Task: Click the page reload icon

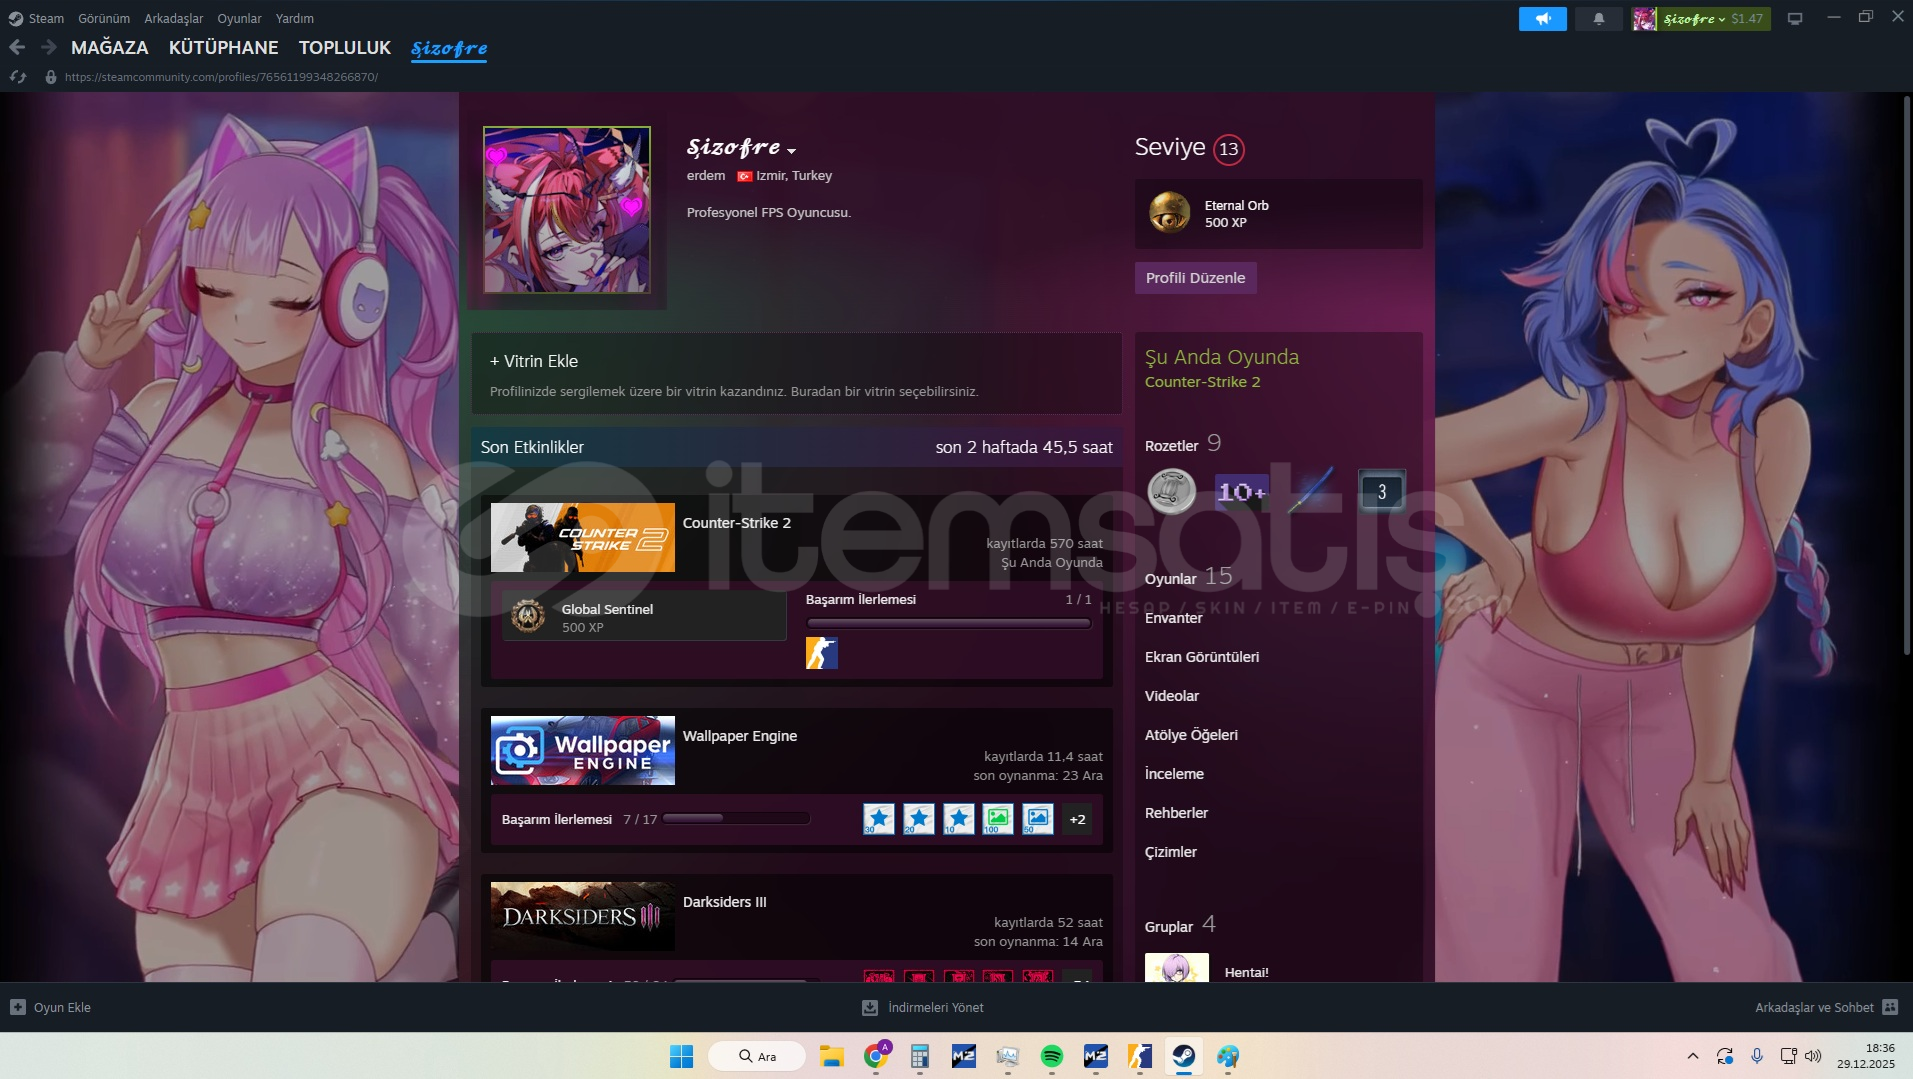Action: 18,77
